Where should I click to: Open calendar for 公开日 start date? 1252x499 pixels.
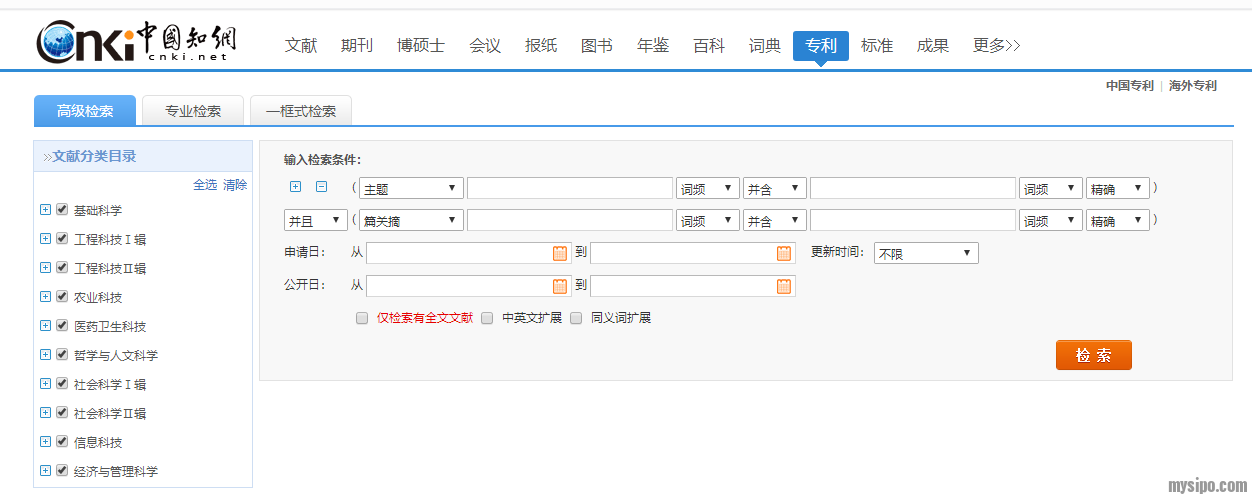560,287
